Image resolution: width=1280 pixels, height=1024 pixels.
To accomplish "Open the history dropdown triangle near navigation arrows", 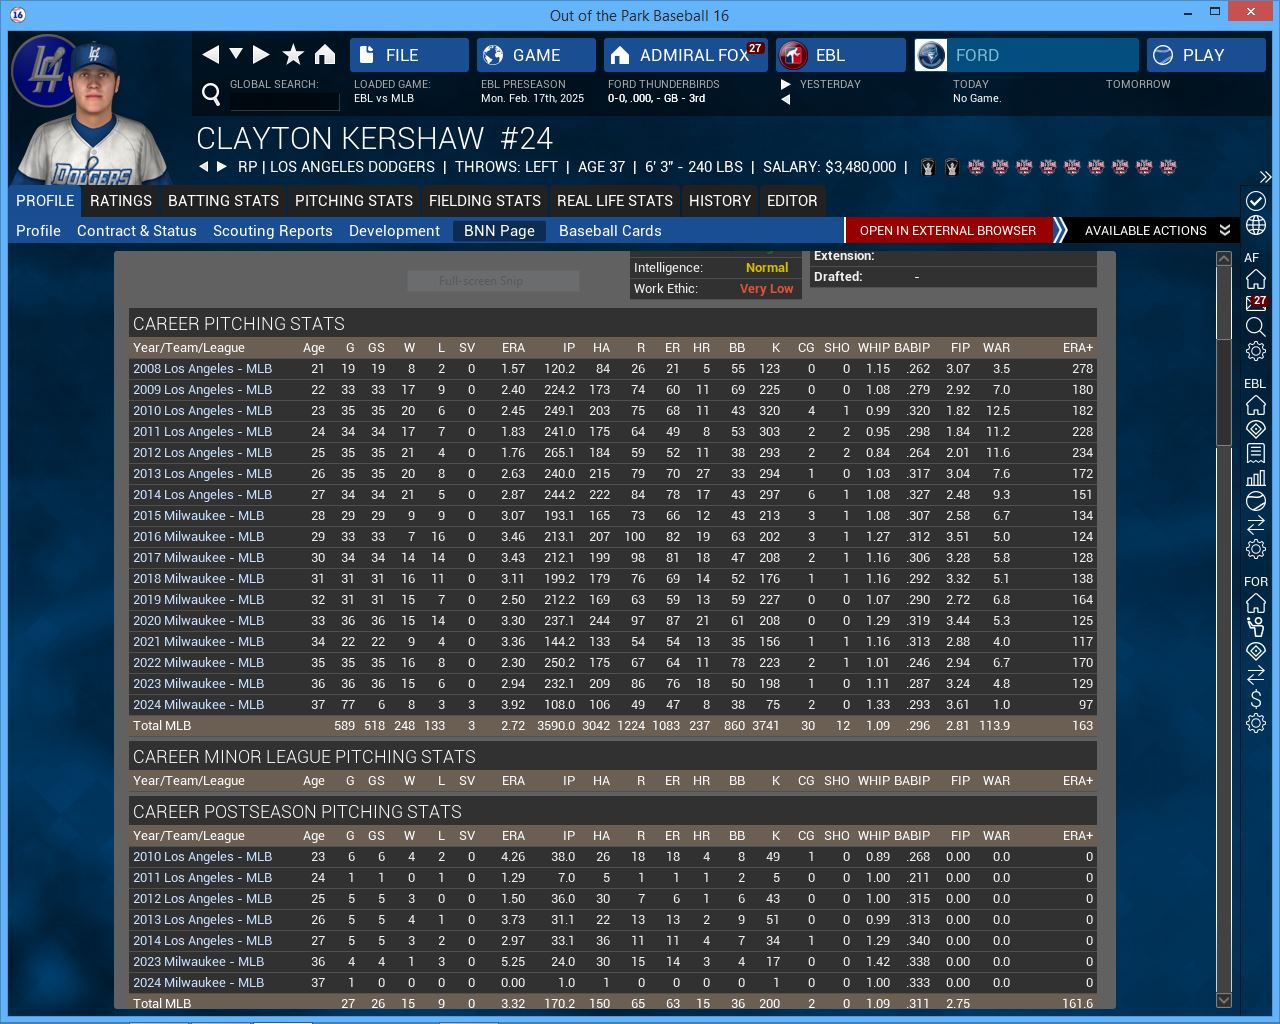I will click(x=236, y=54).
